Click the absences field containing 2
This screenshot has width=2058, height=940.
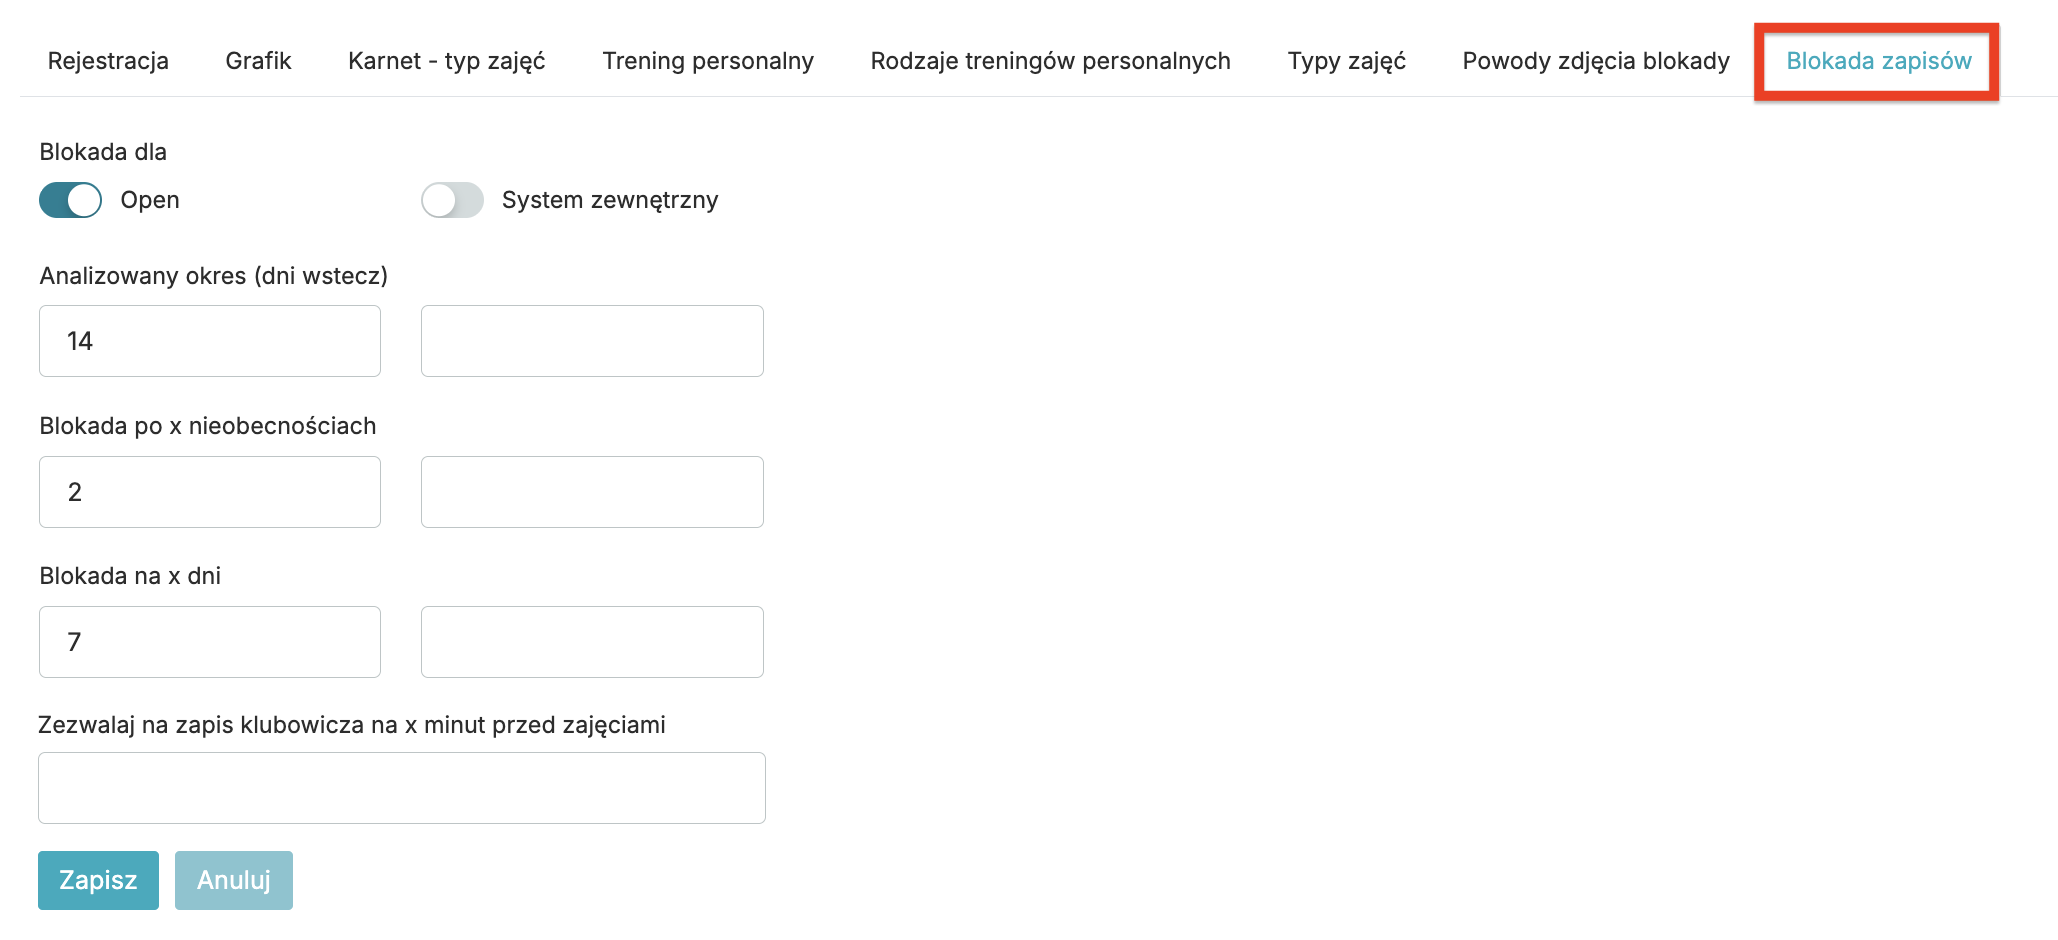click(x=210, y=492)
